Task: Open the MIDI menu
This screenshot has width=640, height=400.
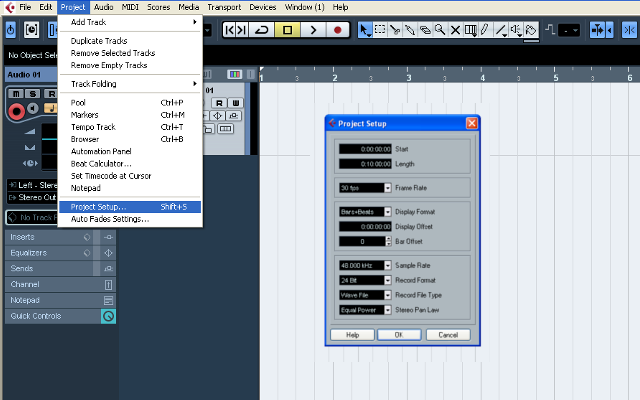Action: click(x=130, y=7)
